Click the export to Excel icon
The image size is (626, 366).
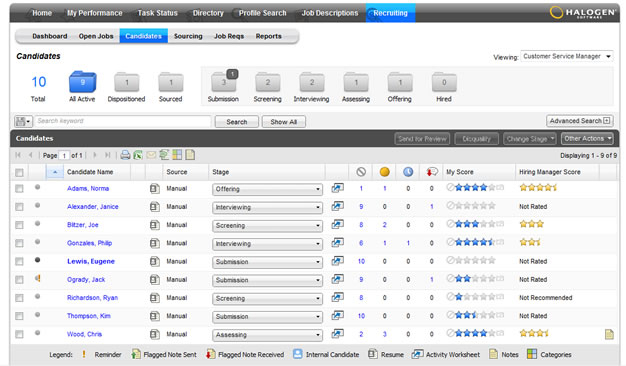138,155
